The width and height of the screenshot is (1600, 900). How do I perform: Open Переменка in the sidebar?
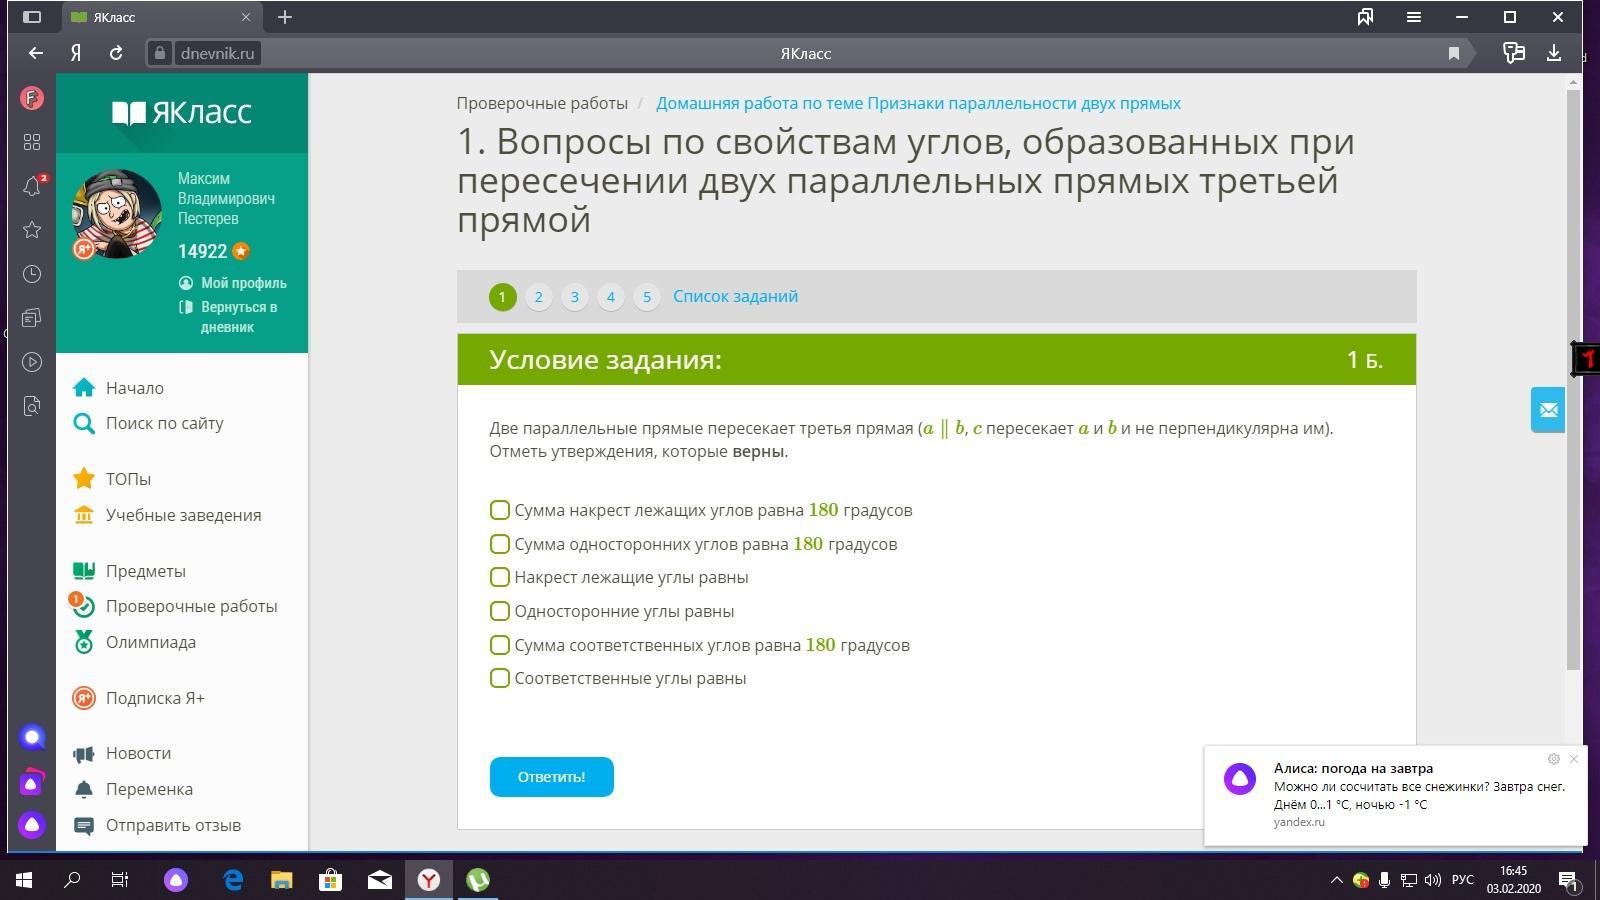coord(149,789)
